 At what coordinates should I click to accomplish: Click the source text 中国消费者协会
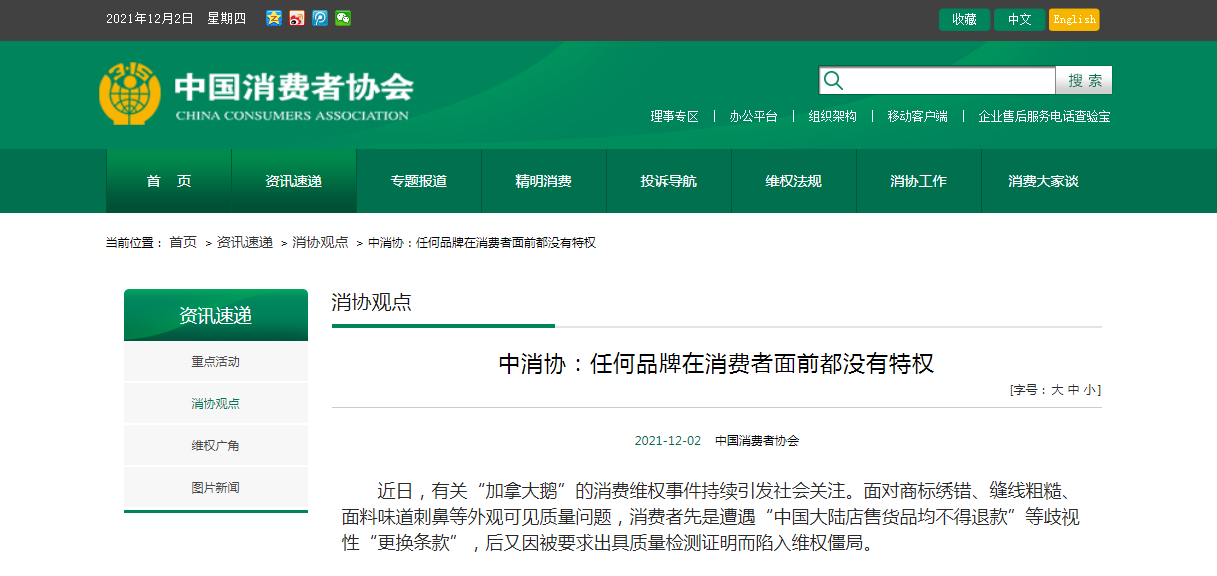[x=757, y=441]
